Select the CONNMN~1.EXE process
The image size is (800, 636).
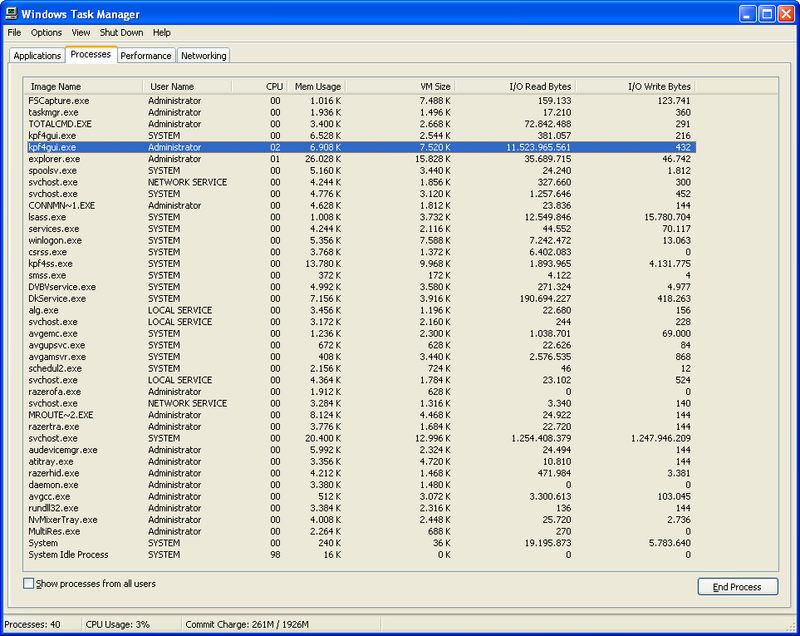[x=361, y=206]
